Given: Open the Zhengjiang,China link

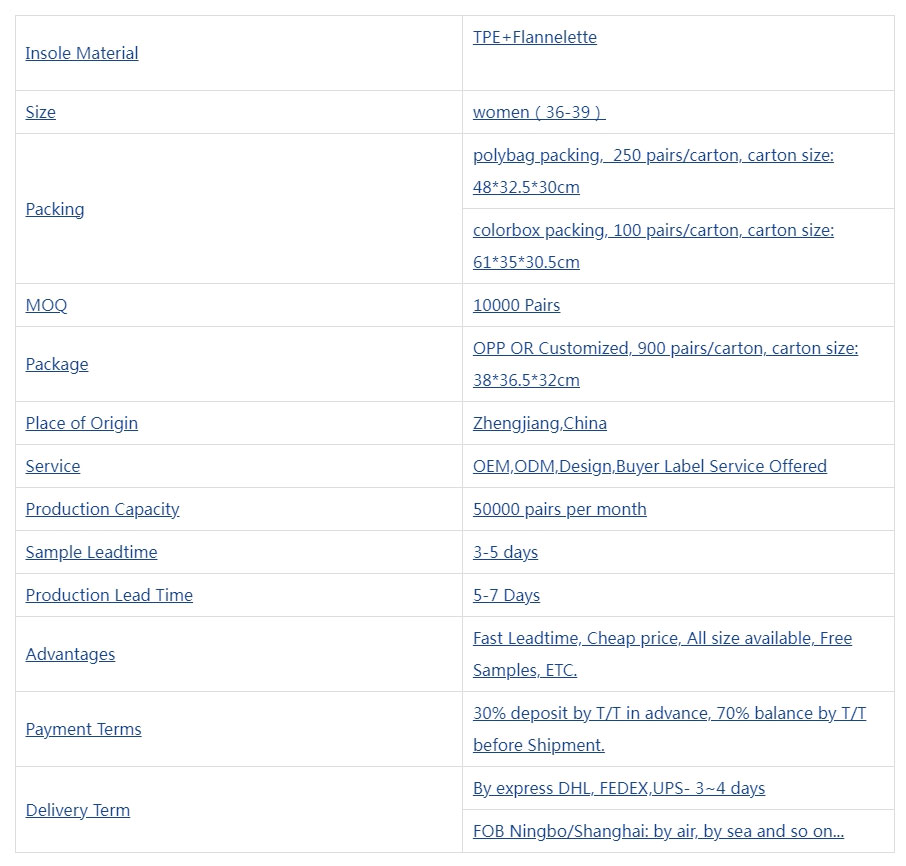Looking at the screenshot, I should coord(540,423).
